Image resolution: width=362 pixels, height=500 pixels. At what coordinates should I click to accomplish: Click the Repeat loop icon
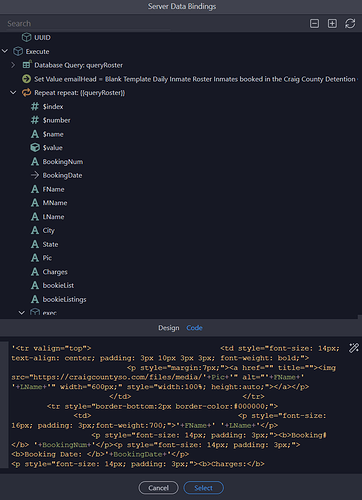coord(26,93)
